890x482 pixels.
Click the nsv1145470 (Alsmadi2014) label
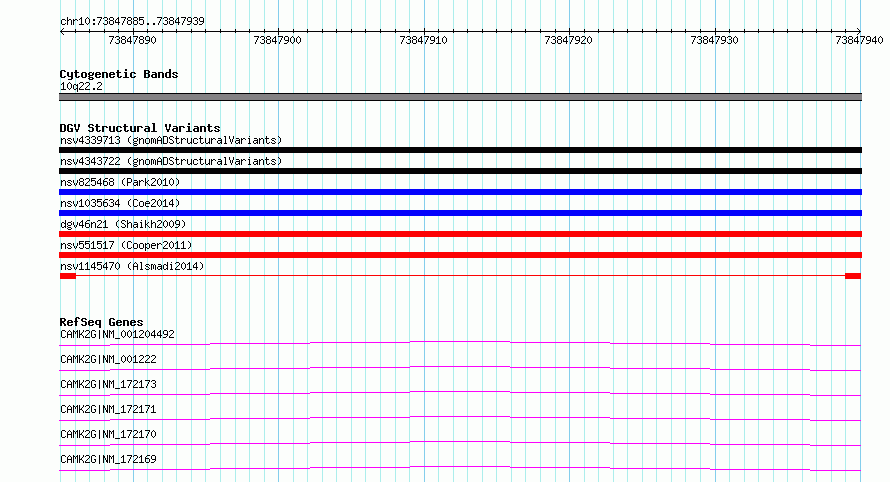tap(132, 266)
